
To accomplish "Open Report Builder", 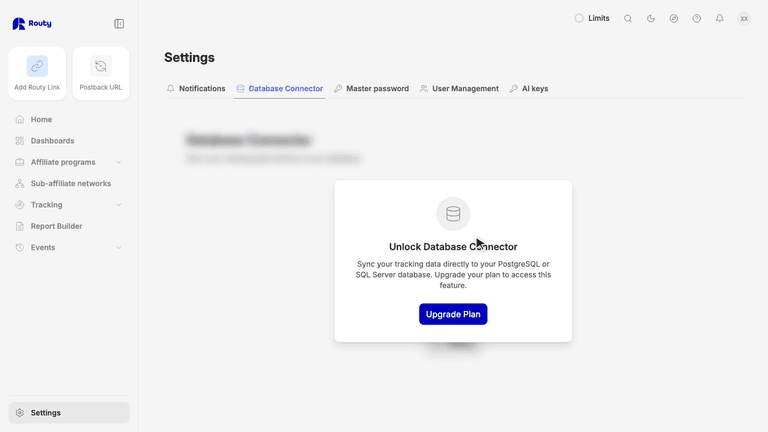I will click(x=56, y=226).
